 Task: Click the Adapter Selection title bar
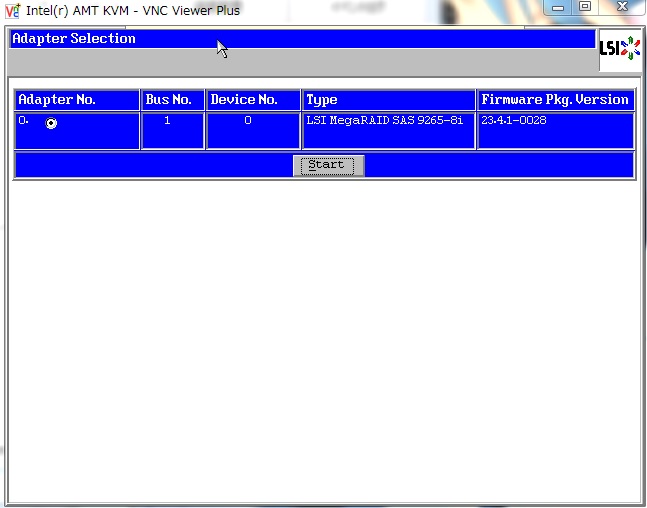[x=302, y=39]
